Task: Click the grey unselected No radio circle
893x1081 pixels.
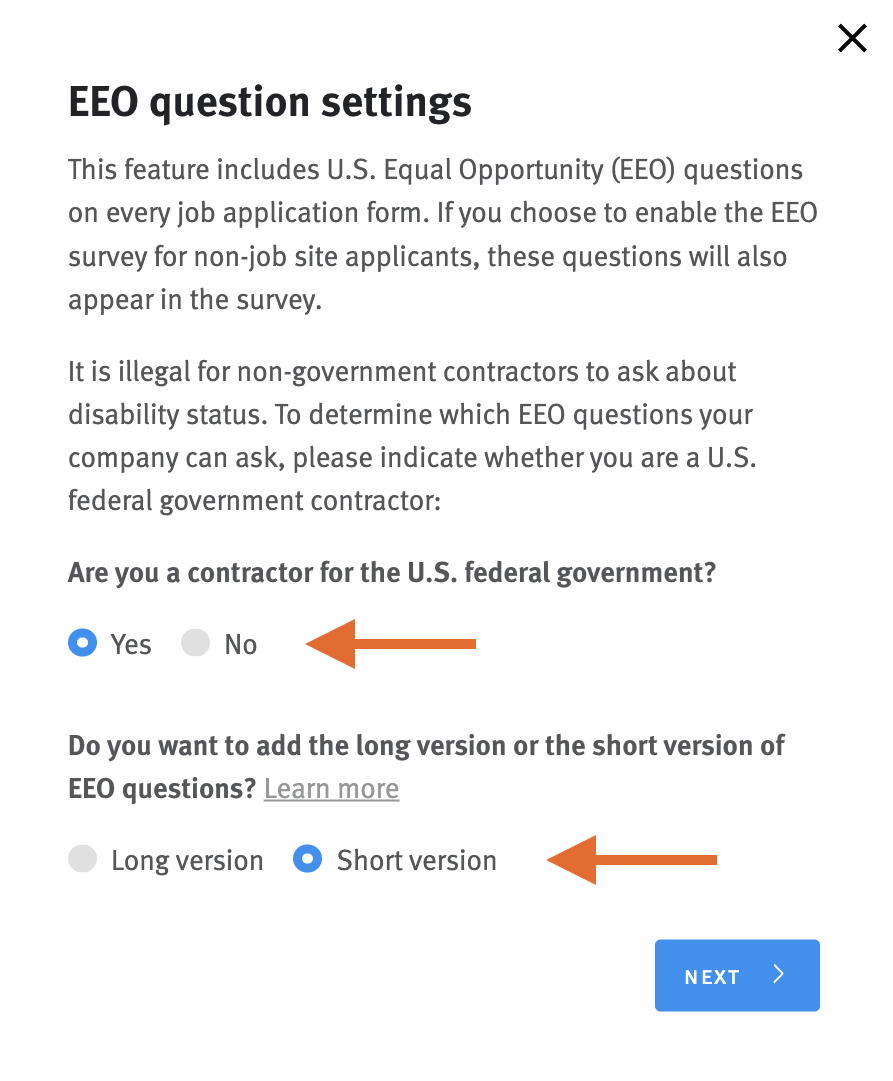Action: pos(195,643)
